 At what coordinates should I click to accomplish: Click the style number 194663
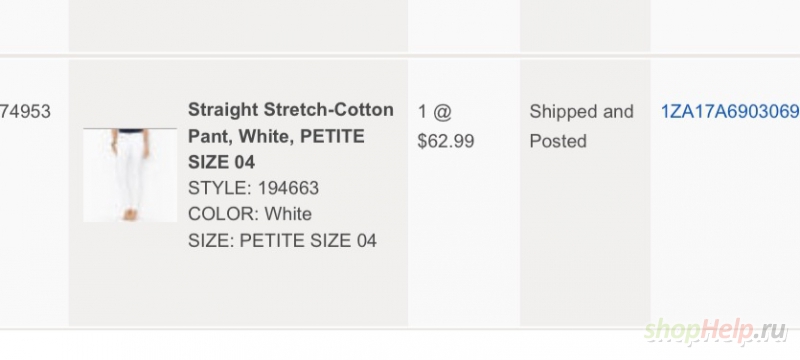[x=288, y=188]
